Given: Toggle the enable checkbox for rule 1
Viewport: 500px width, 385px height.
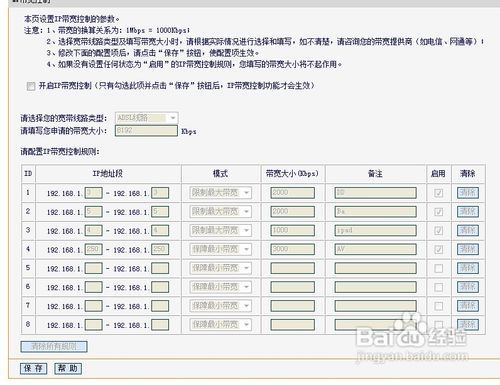Looking at the screenshot, I should tap(439, 193).
